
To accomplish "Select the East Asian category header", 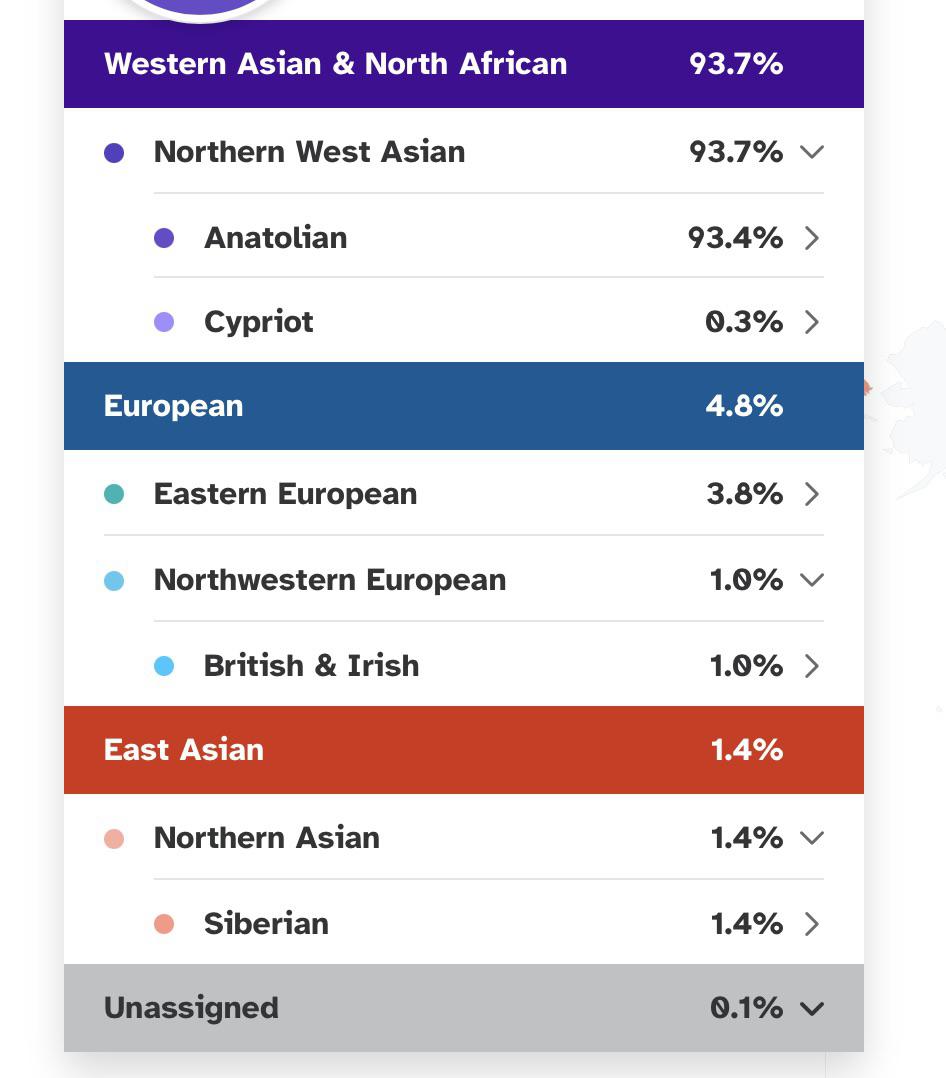I will coord(464,750).
